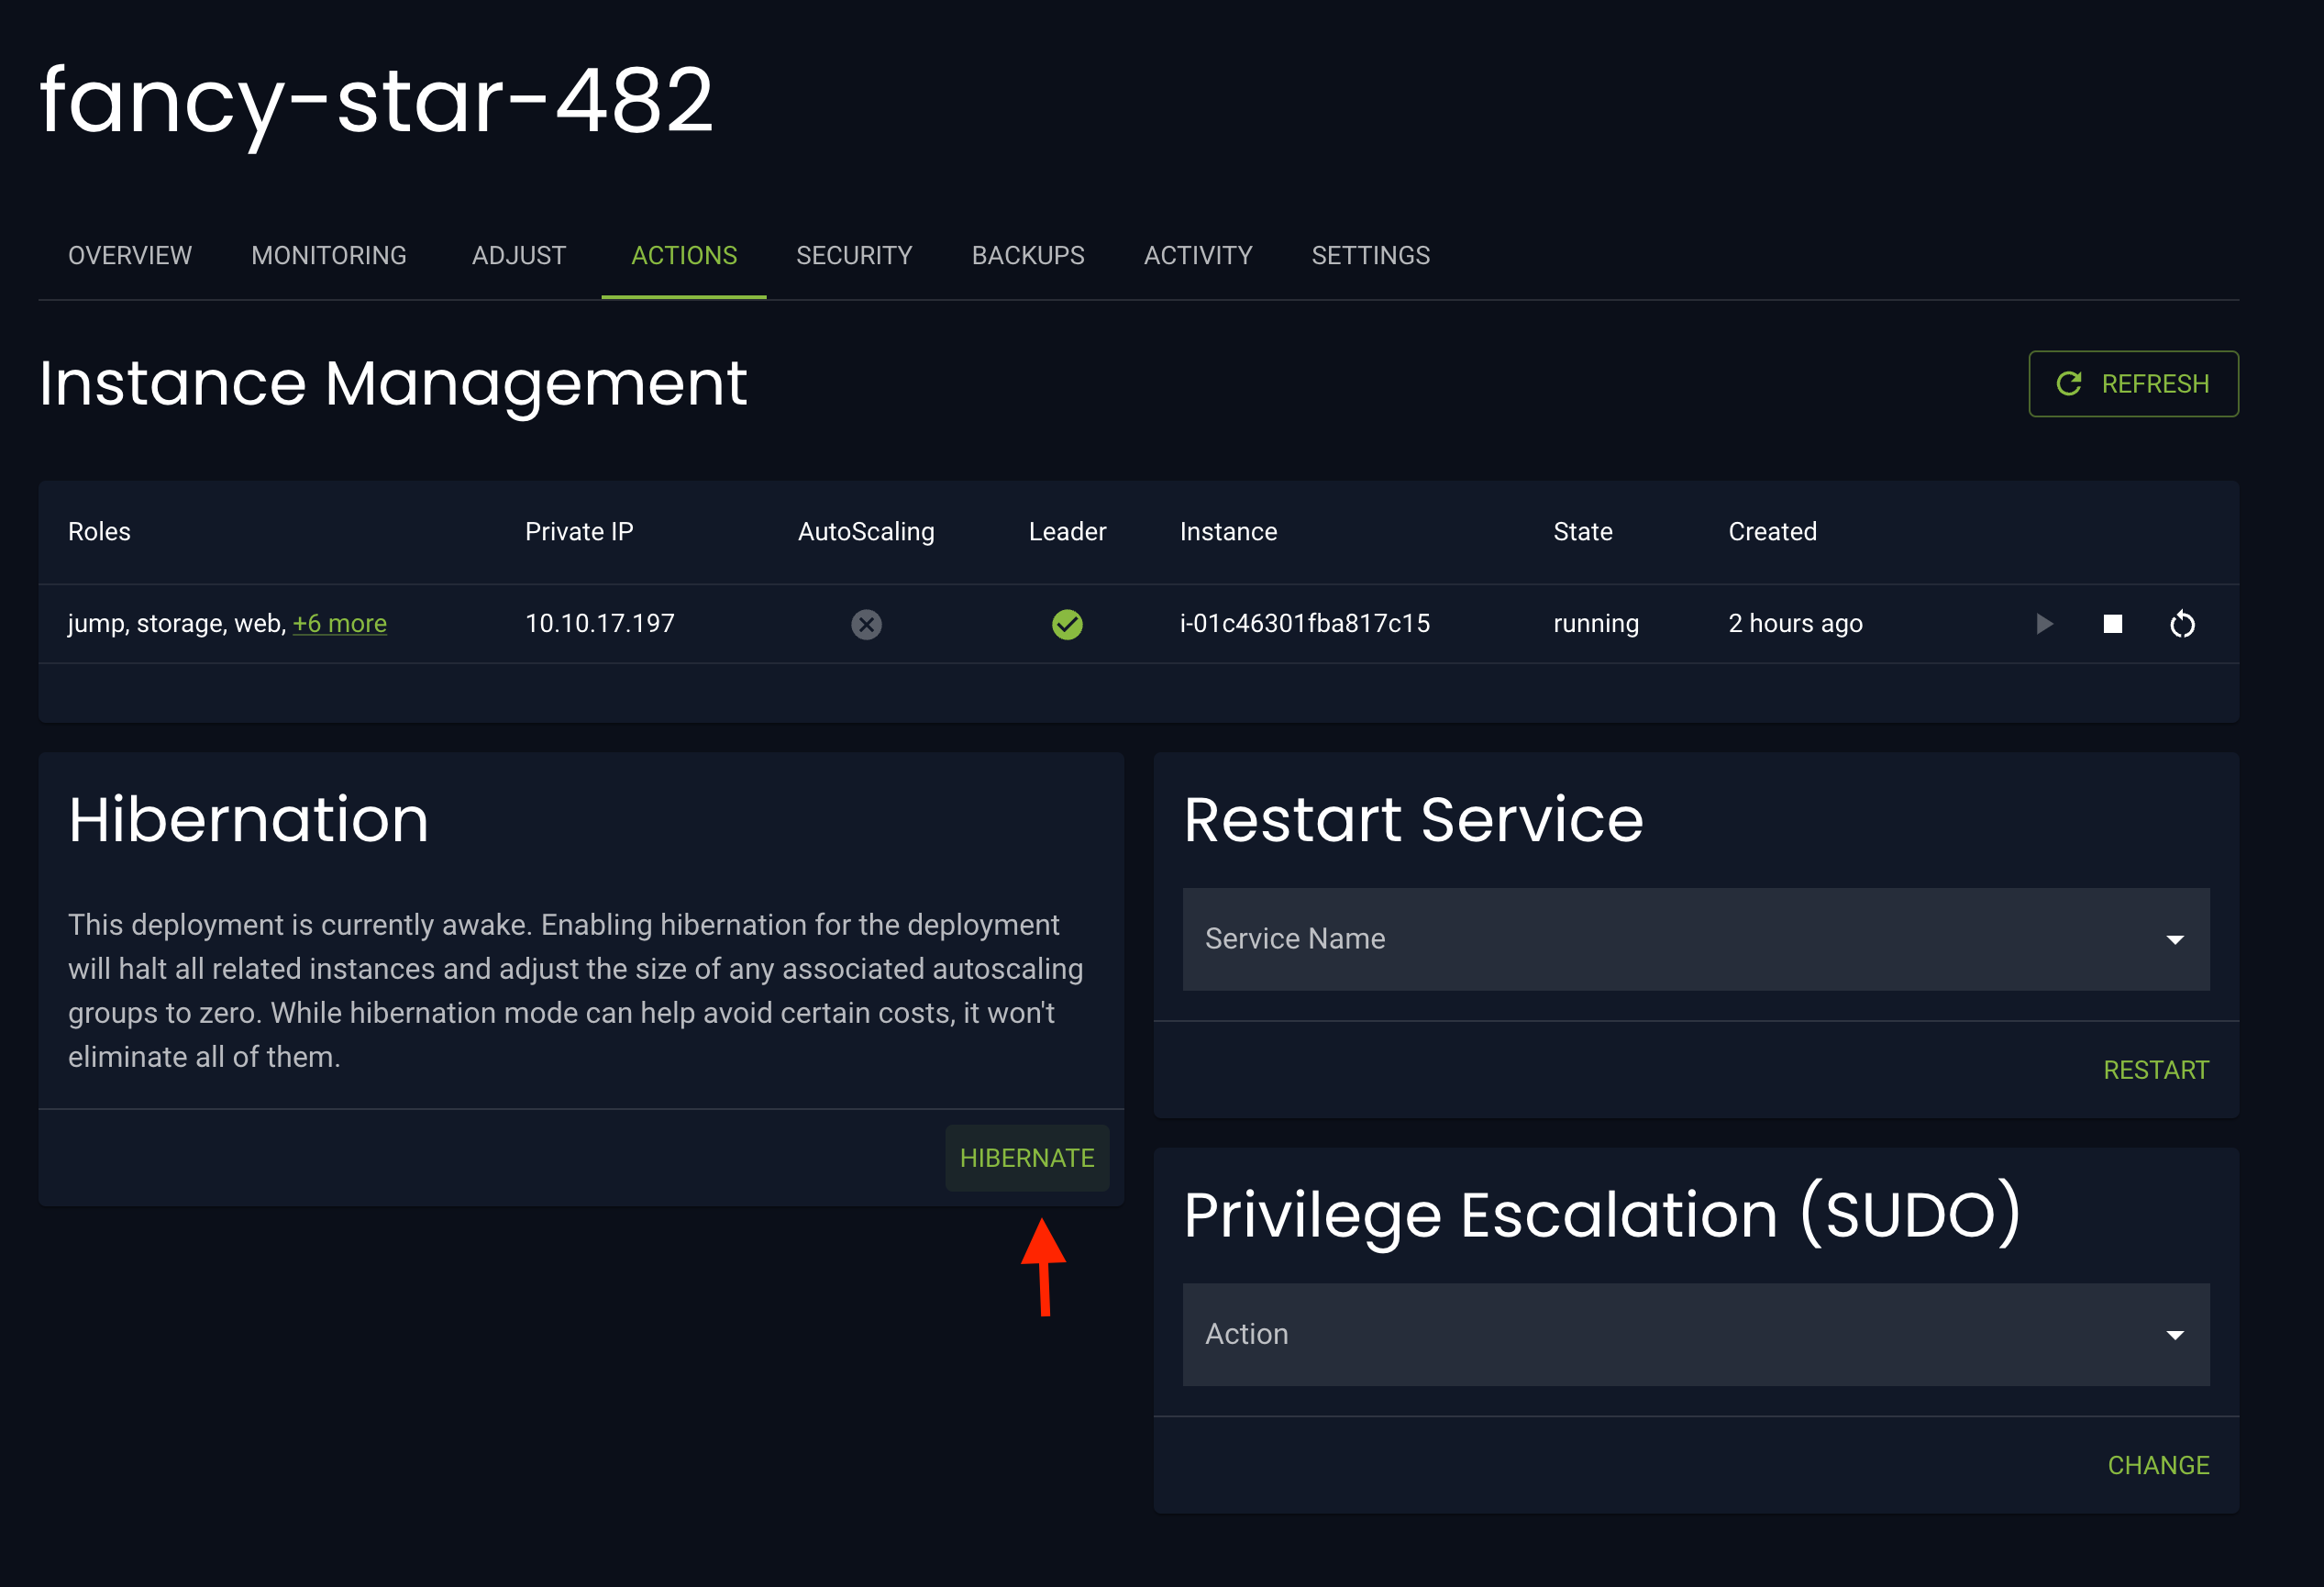
Task: Expand the +6 more roles link
Action: 339,623
